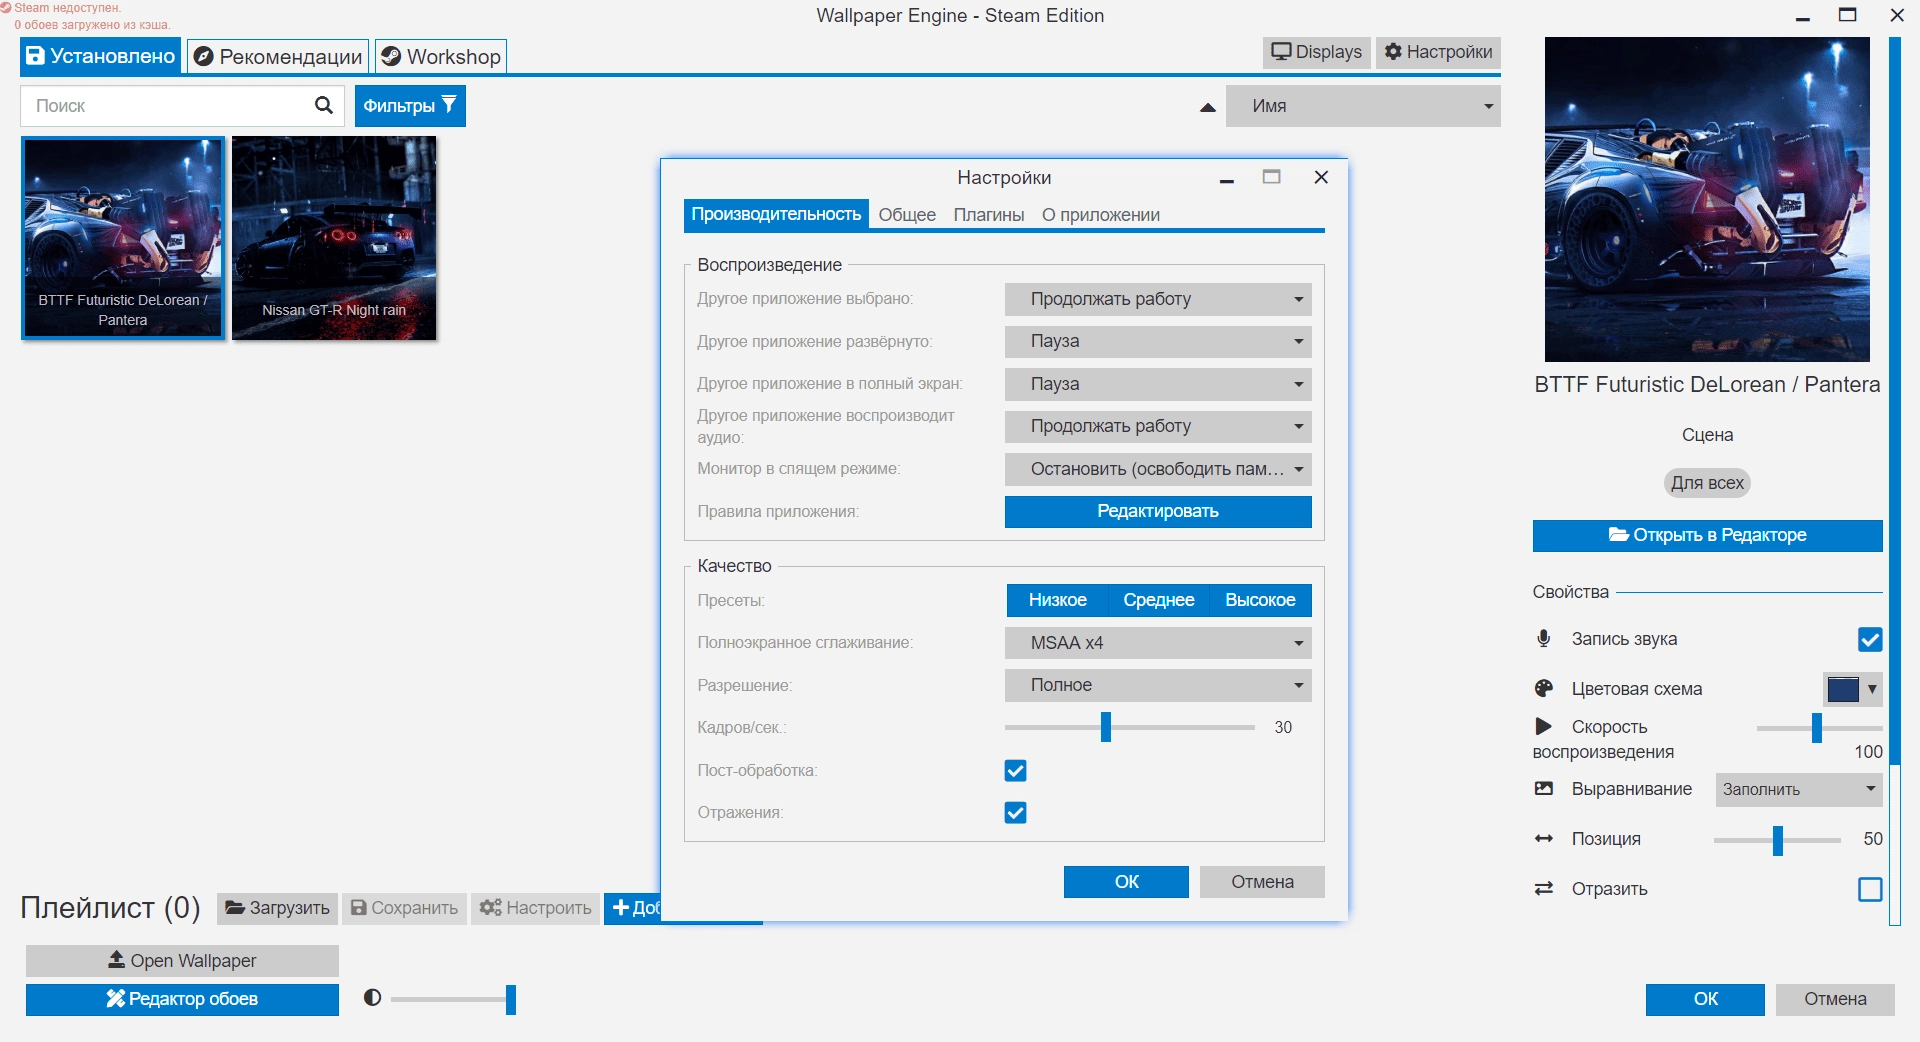Open Цветовая схема color swatch
The image size is (1920, 1042).
(1853, 689)
